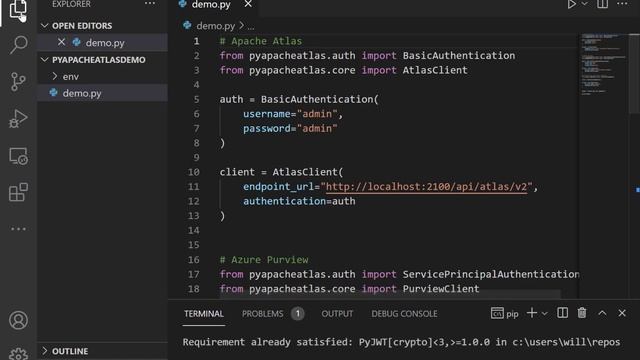Viewport: 640px width, 360px height.
Task: Click ServicePrincipalAuthentication import name
Action: click(x=491, y=274)
